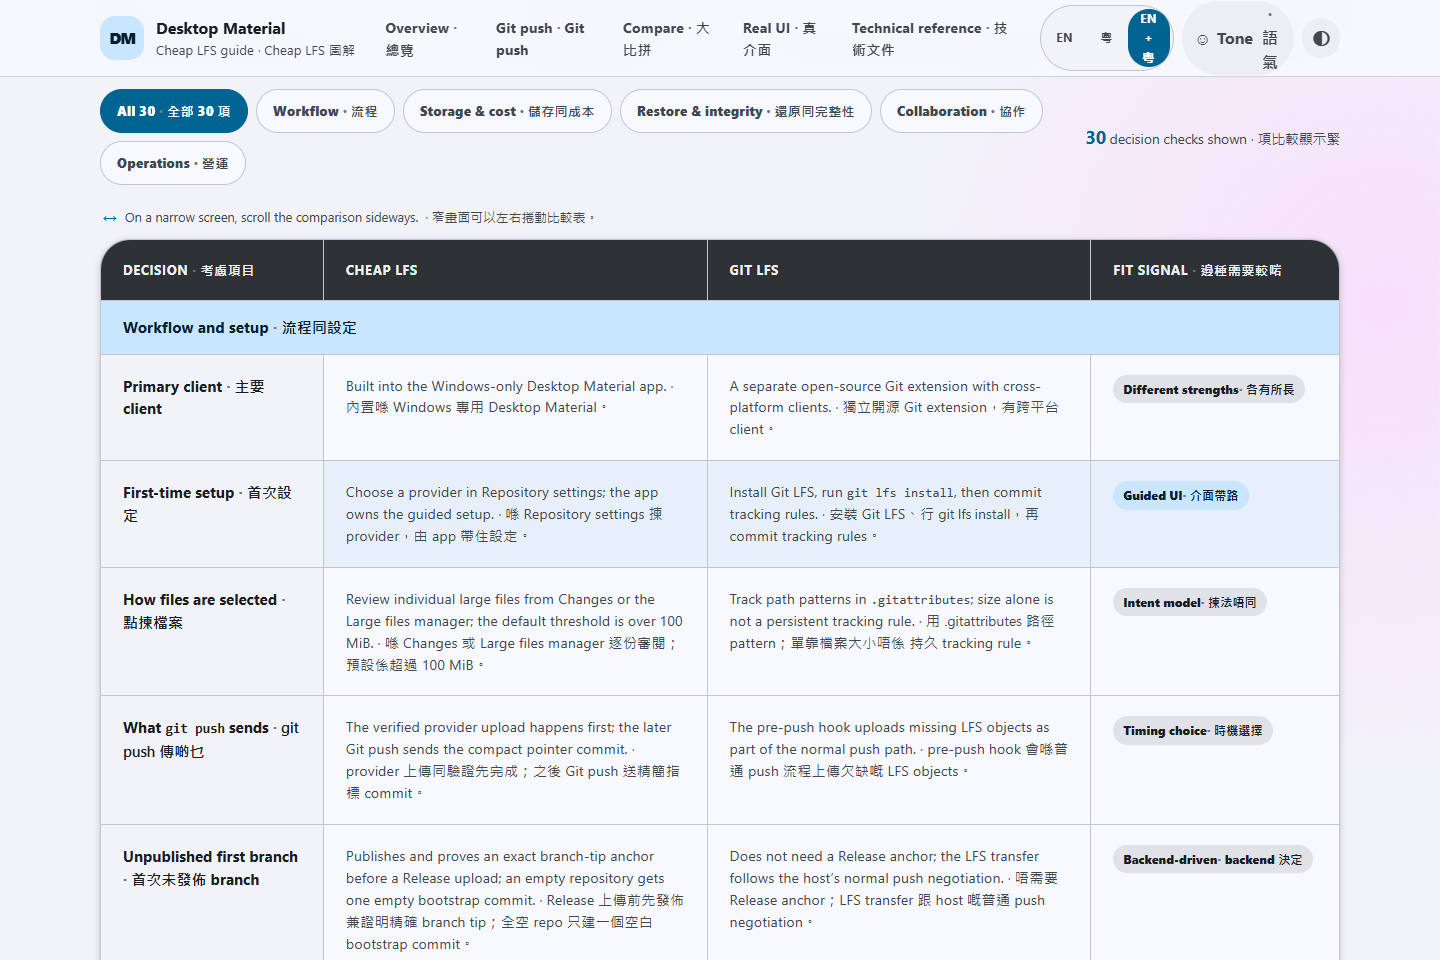1440x960 pixels.
Task: Open the Compare 大比拼 nav item
Action: coord(666,39)
